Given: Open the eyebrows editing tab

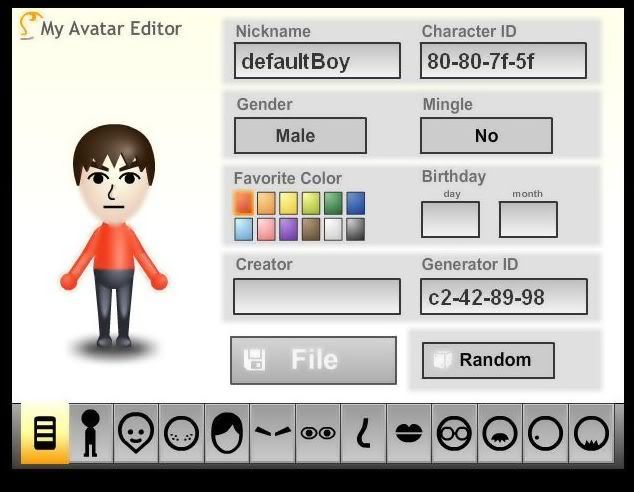Looking at the screenshot, I should tap(272, 433).
